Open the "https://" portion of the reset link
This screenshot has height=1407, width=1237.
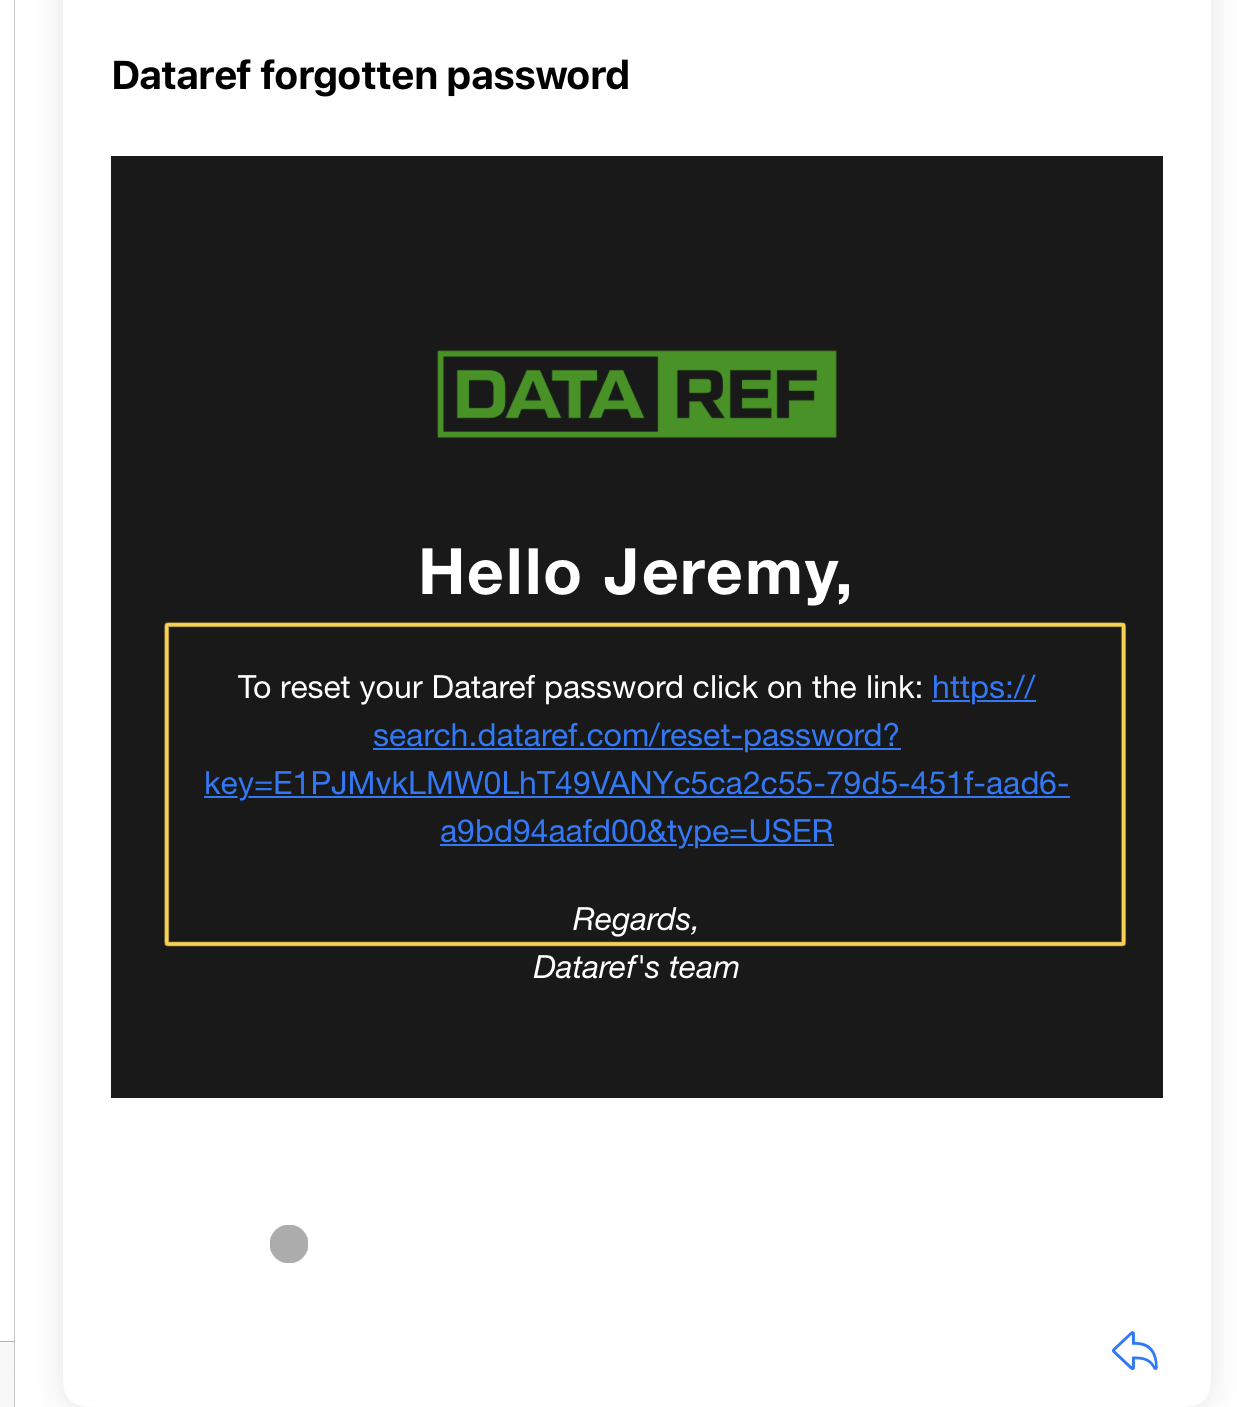pos(983,688)
